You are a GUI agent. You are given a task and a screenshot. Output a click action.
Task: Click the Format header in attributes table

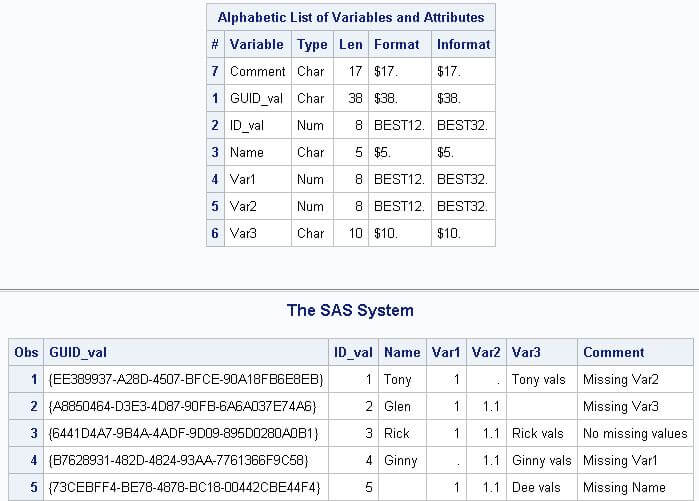397,44
